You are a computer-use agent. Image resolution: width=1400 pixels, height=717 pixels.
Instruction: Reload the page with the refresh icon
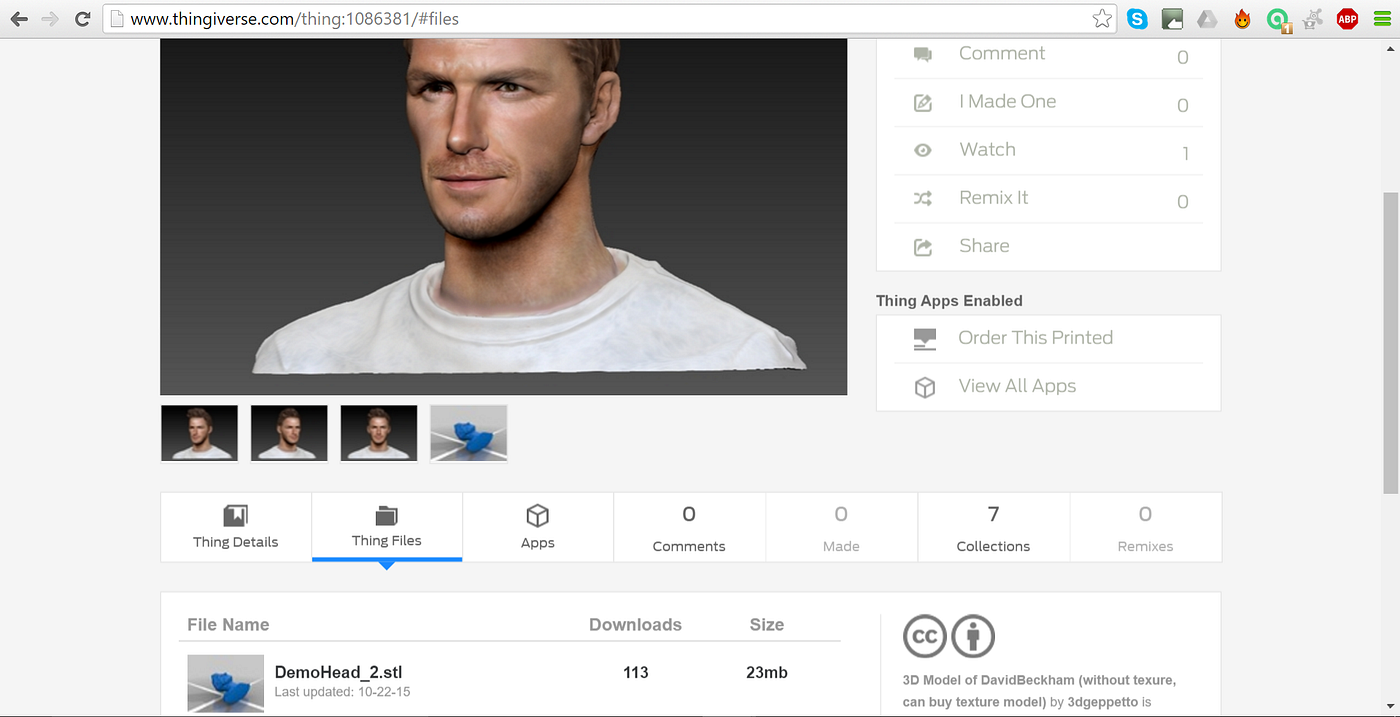pyautogui.click(x=83, y=18)
